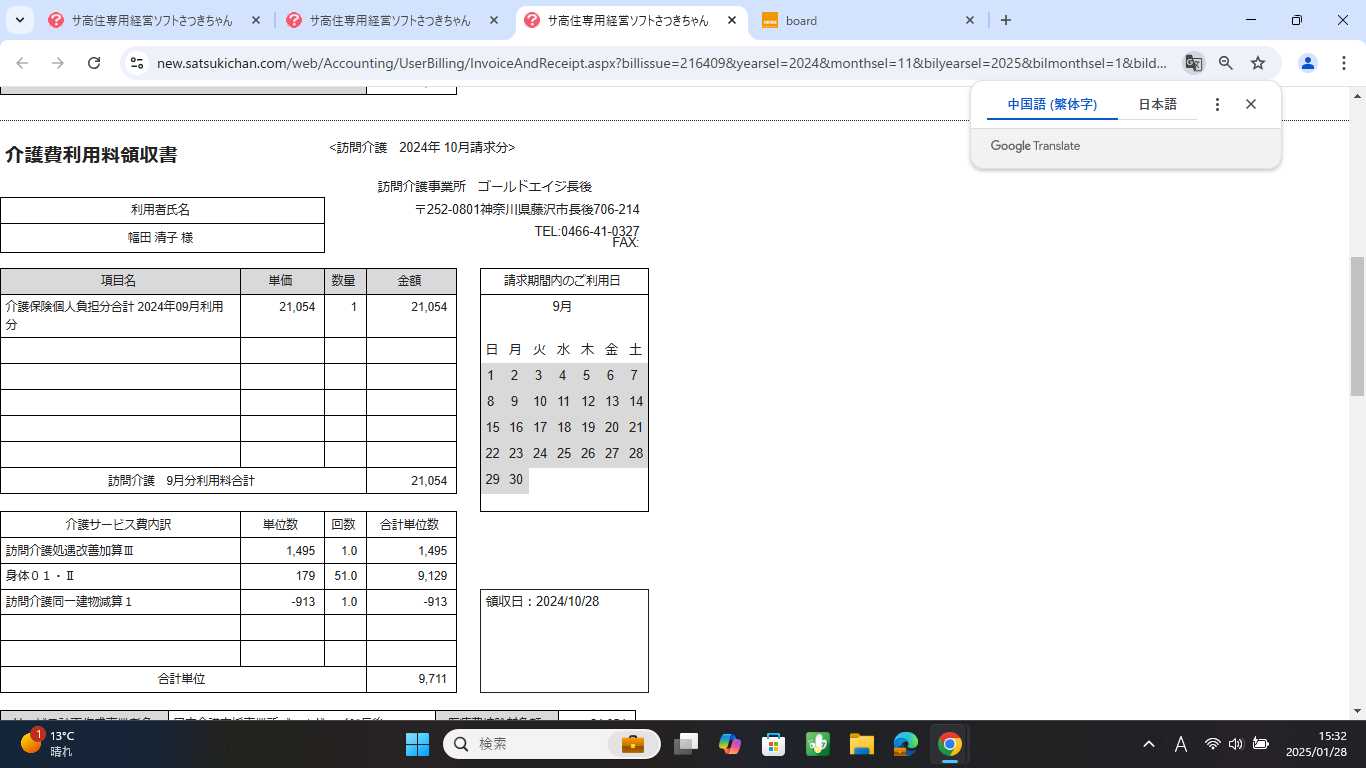Select 日本語 tab in translate popup

(x=1157, y=104)
